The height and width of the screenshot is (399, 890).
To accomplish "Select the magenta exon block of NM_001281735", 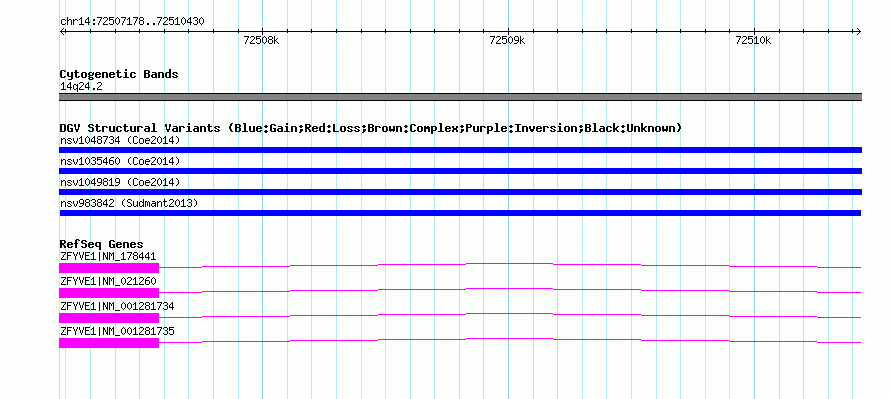I will [109, 343].
